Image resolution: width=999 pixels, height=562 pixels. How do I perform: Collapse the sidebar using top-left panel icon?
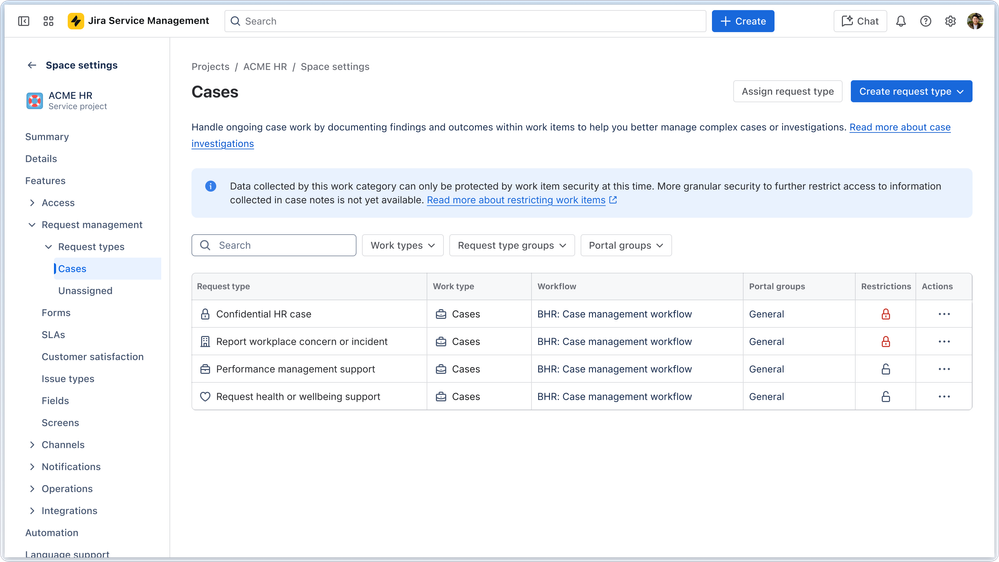point(24,21)
